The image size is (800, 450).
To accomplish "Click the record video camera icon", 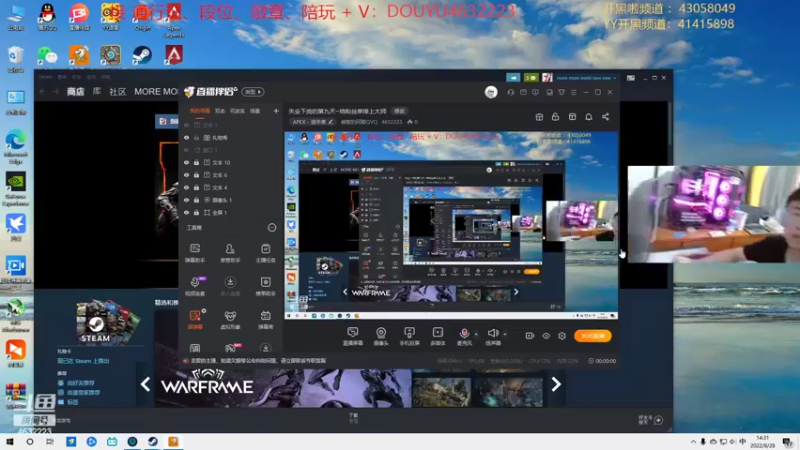I will (530, 336).
